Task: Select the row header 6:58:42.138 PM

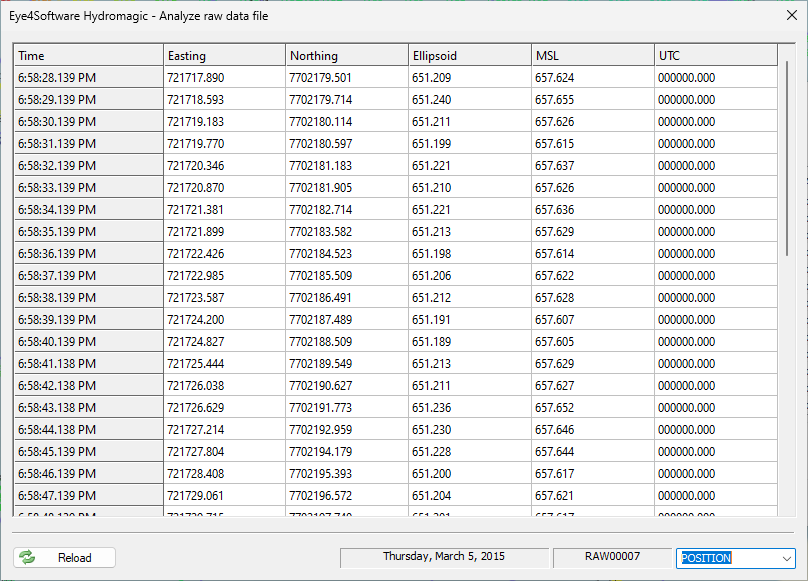Action: (89, 386)
